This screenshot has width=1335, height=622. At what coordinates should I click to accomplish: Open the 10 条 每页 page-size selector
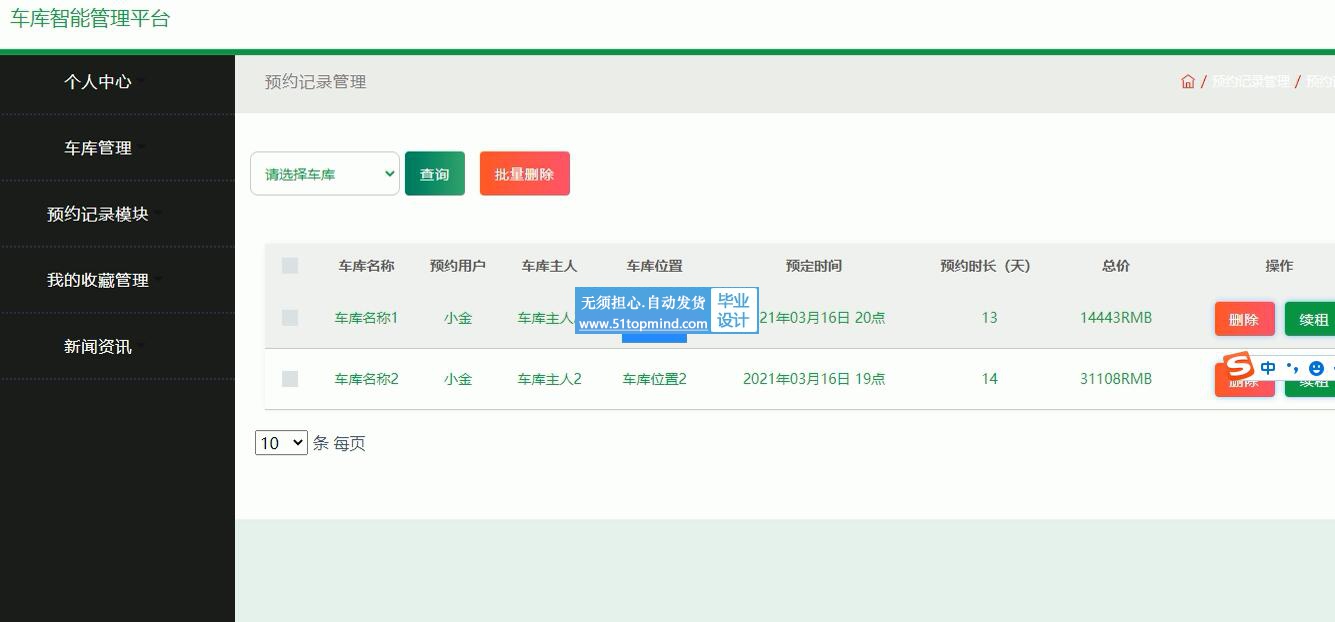click(x=281, y=443)
